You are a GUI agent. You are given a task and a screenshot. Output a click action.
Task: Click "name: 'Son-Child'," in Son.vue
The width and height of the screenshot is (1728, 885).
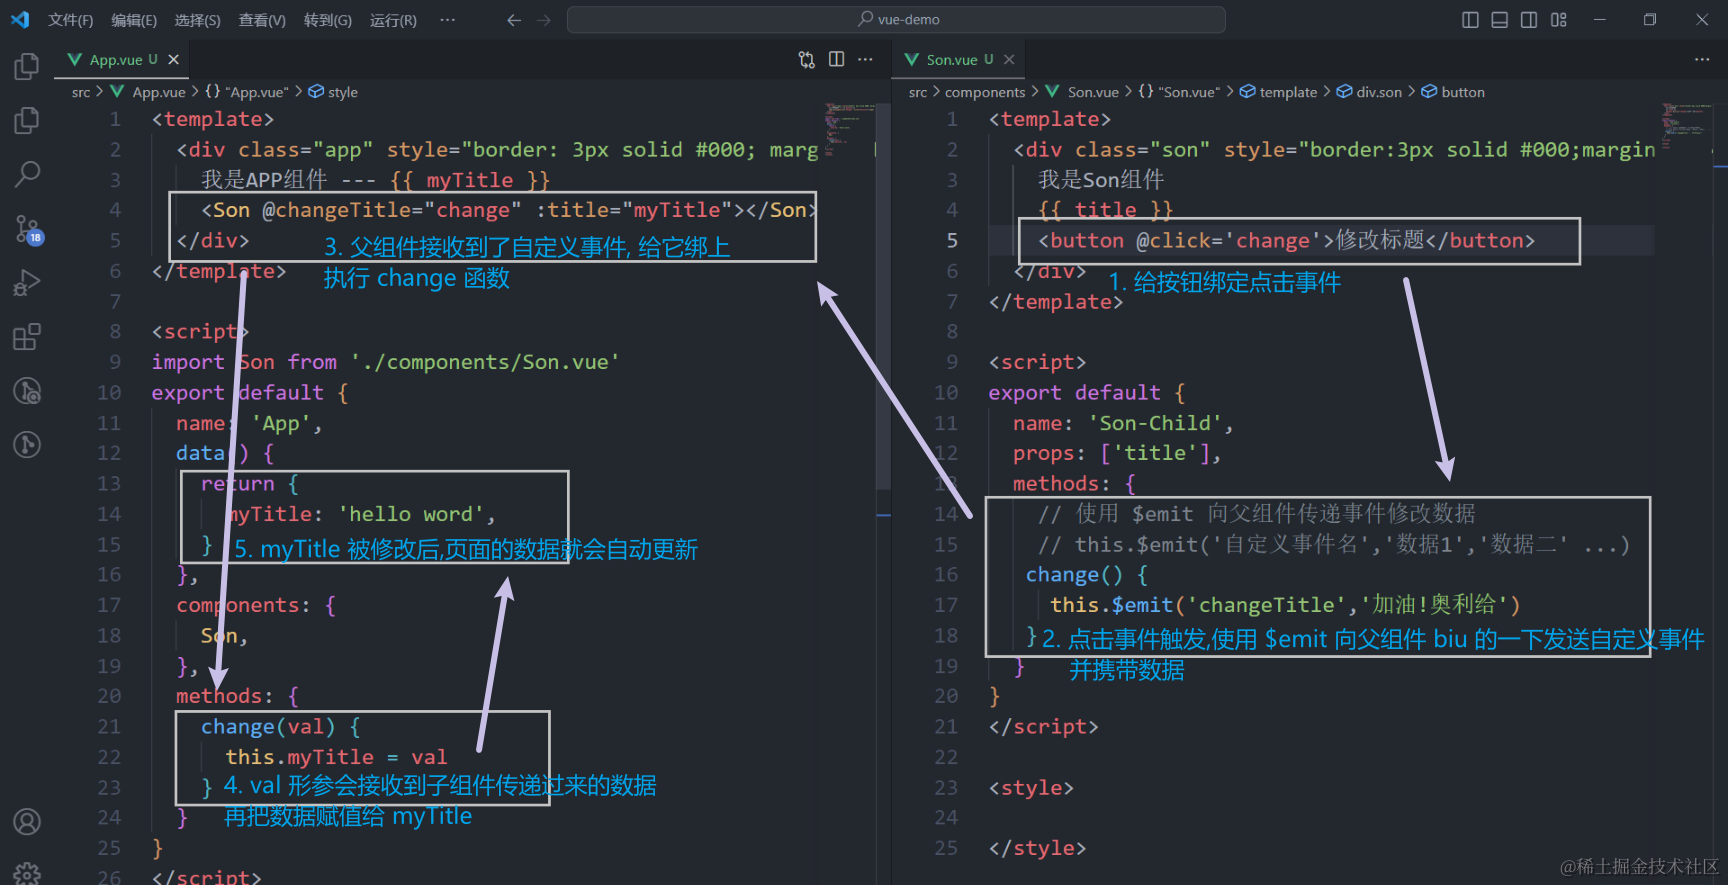pyautogui.click(x=1123, y=423)
